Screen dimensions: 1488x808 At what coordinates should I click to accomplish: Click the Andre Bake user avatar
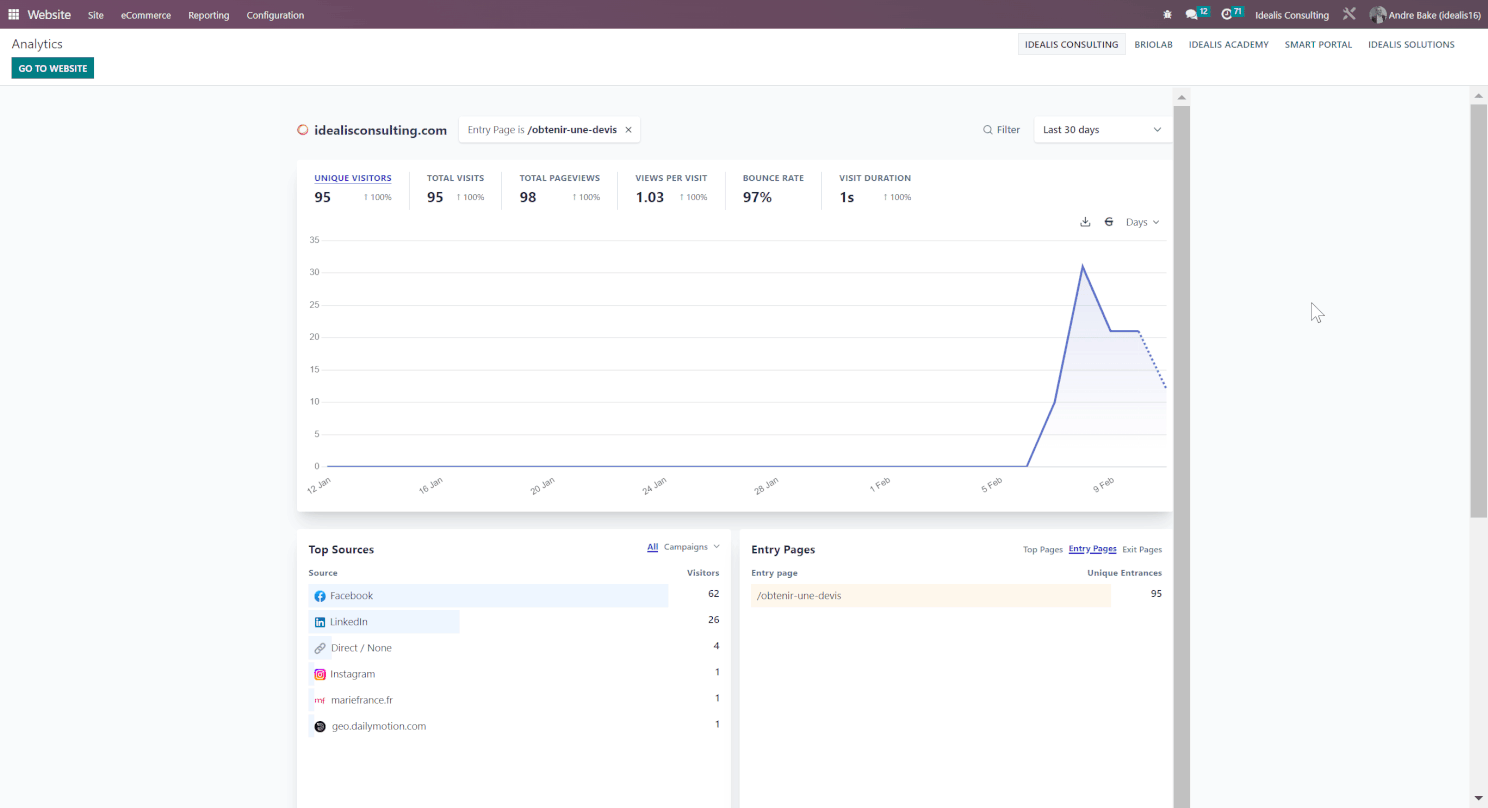click(1378, 15)
